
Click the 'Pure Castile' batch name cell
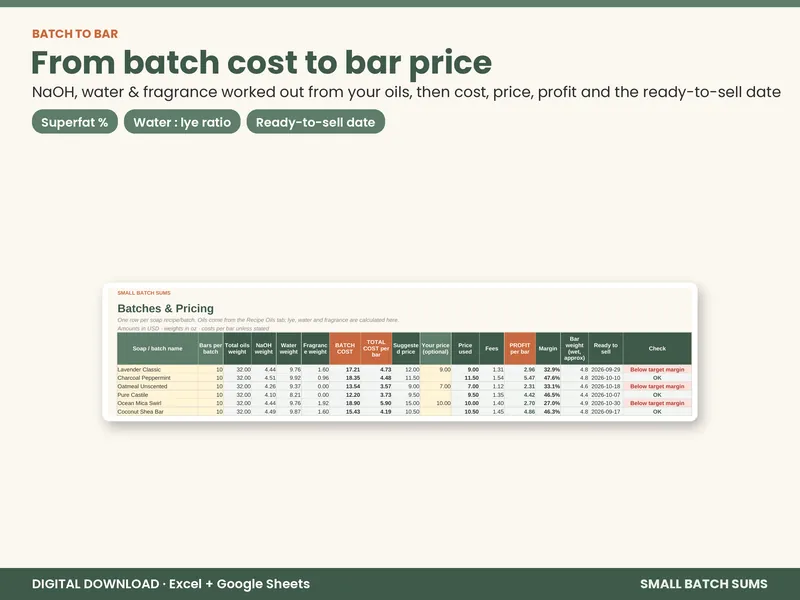(157, 395)
